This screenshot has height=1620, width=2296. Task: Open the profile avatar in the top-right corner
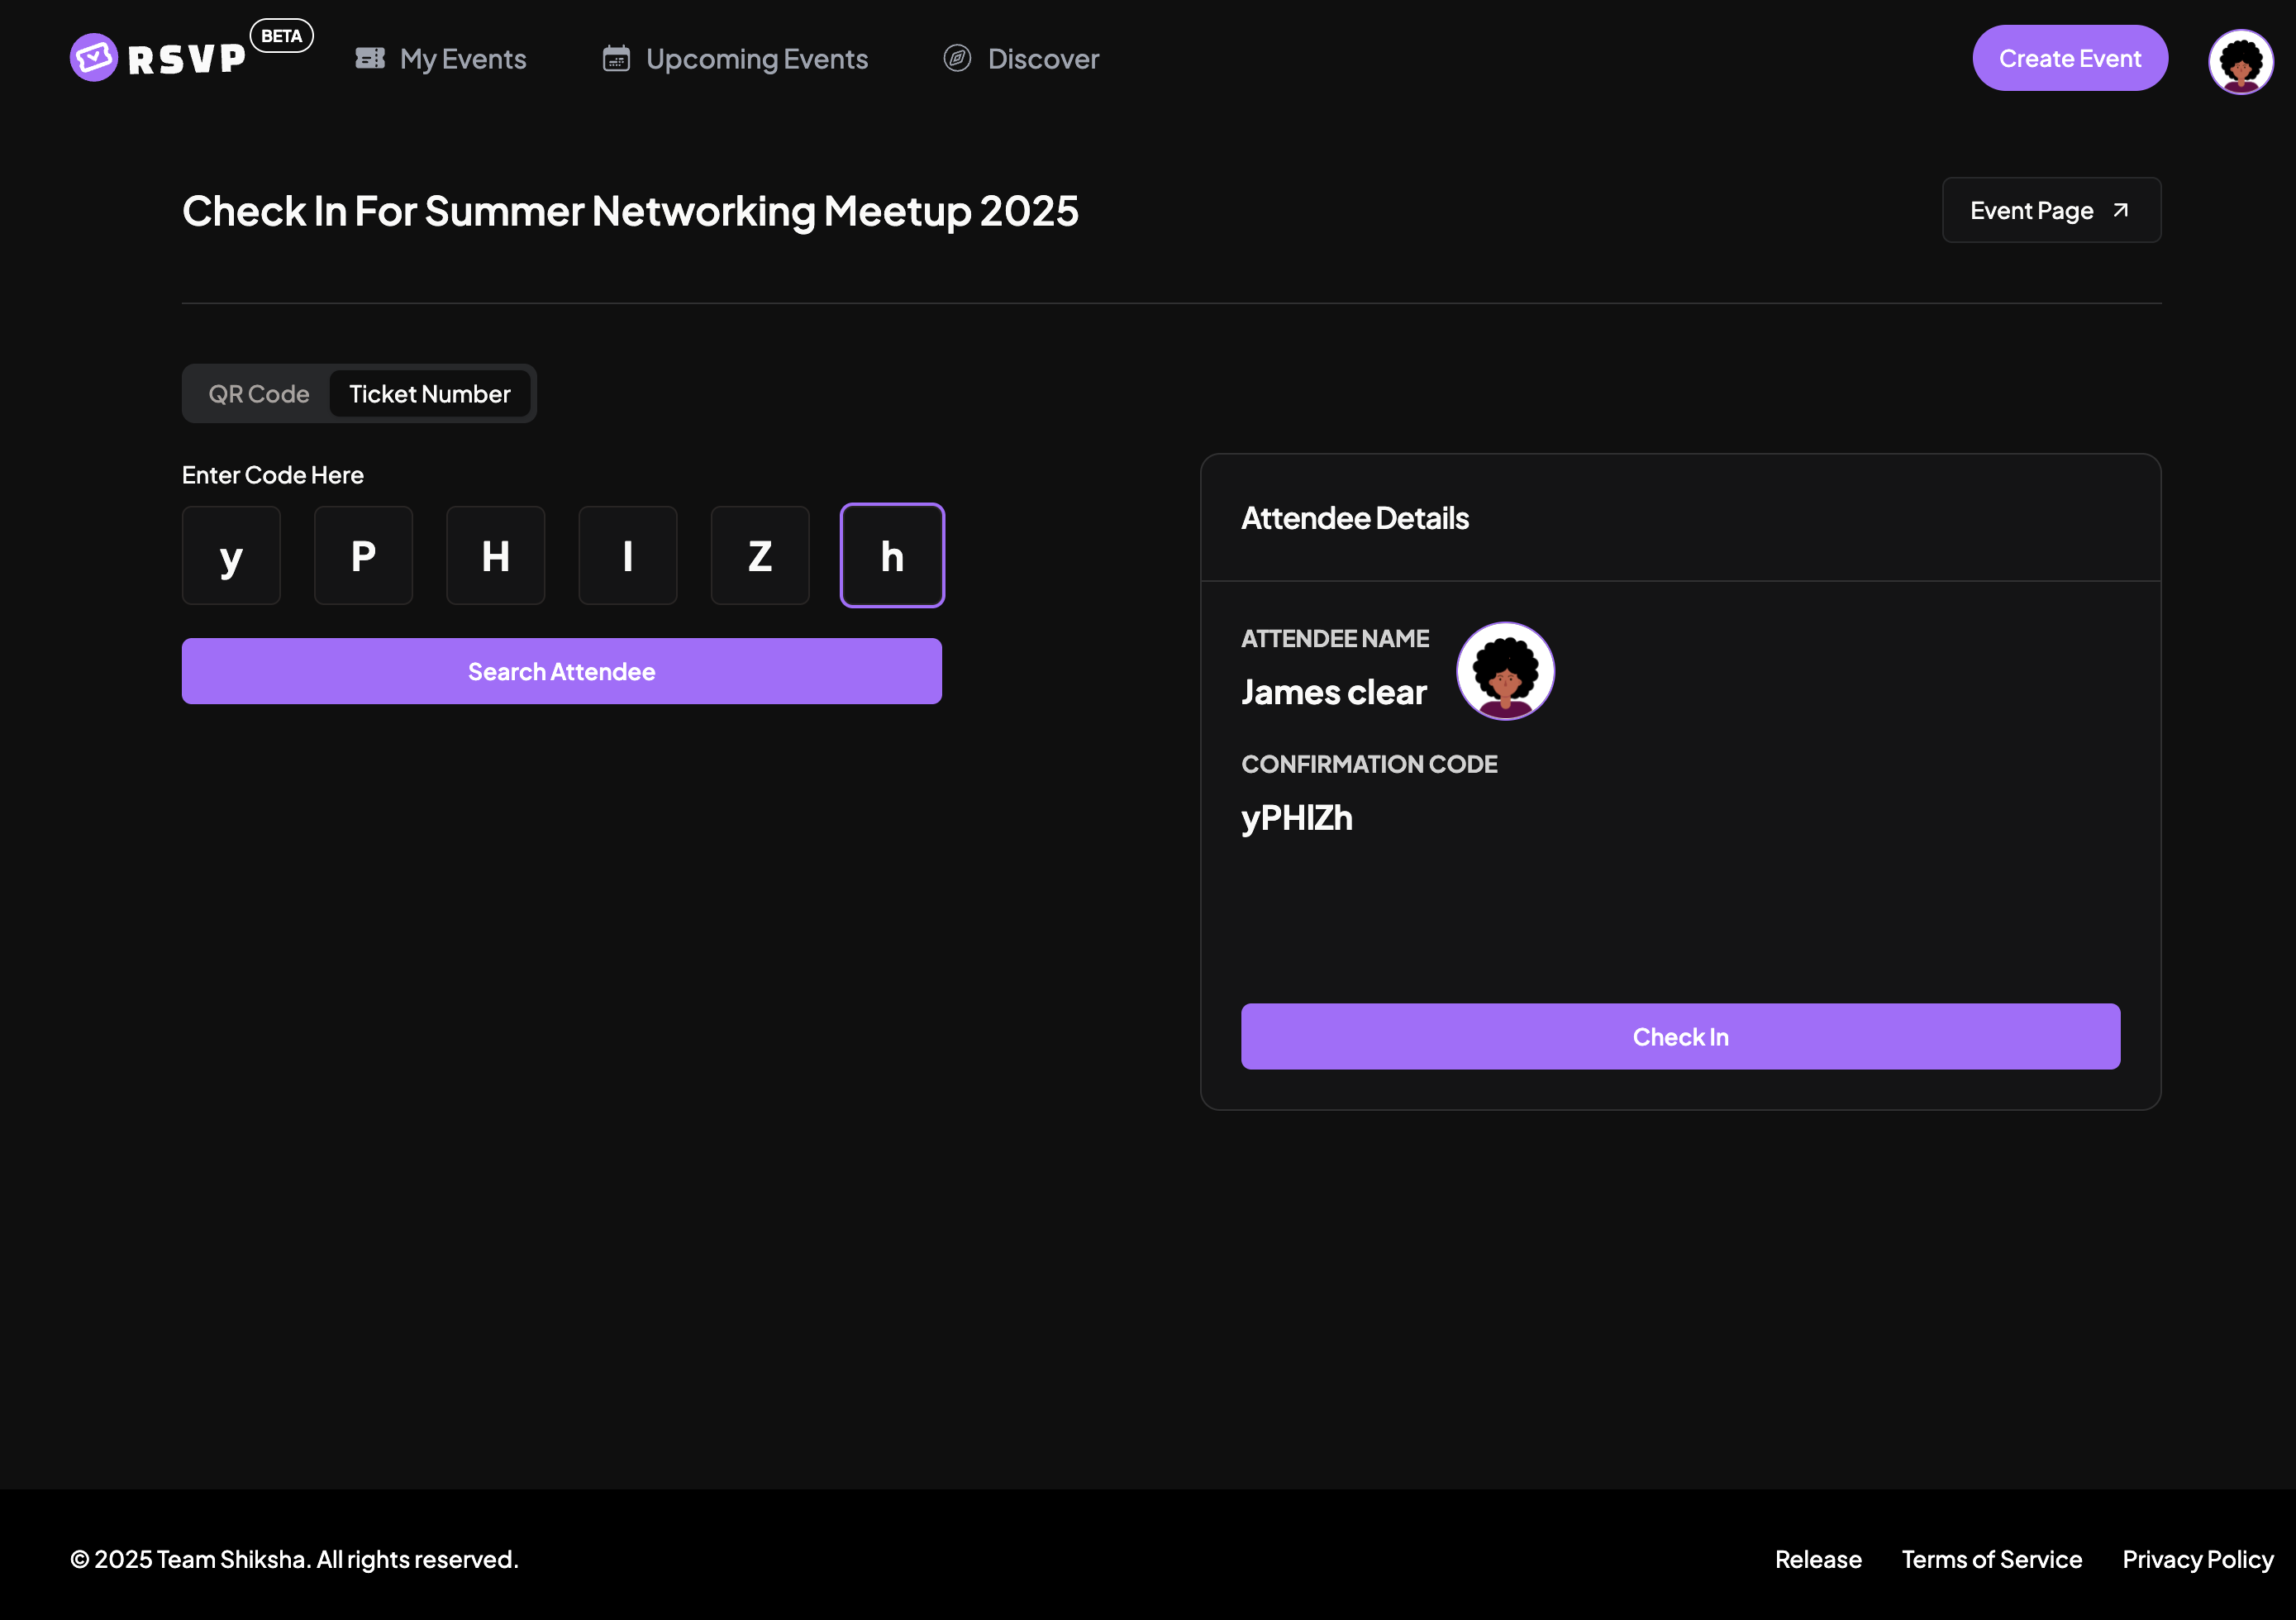[x=2240, y=62]
